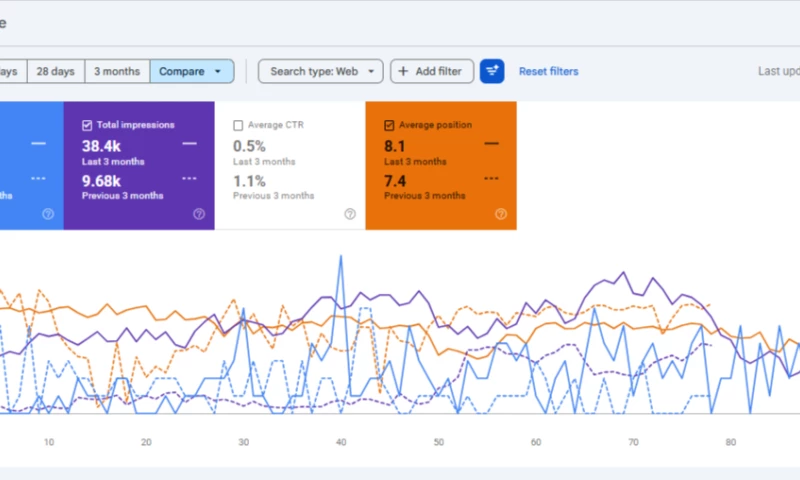This screenshot has width=800, height=480.
Task: Click the x-axis label 80
Action: tap(731, 442)
